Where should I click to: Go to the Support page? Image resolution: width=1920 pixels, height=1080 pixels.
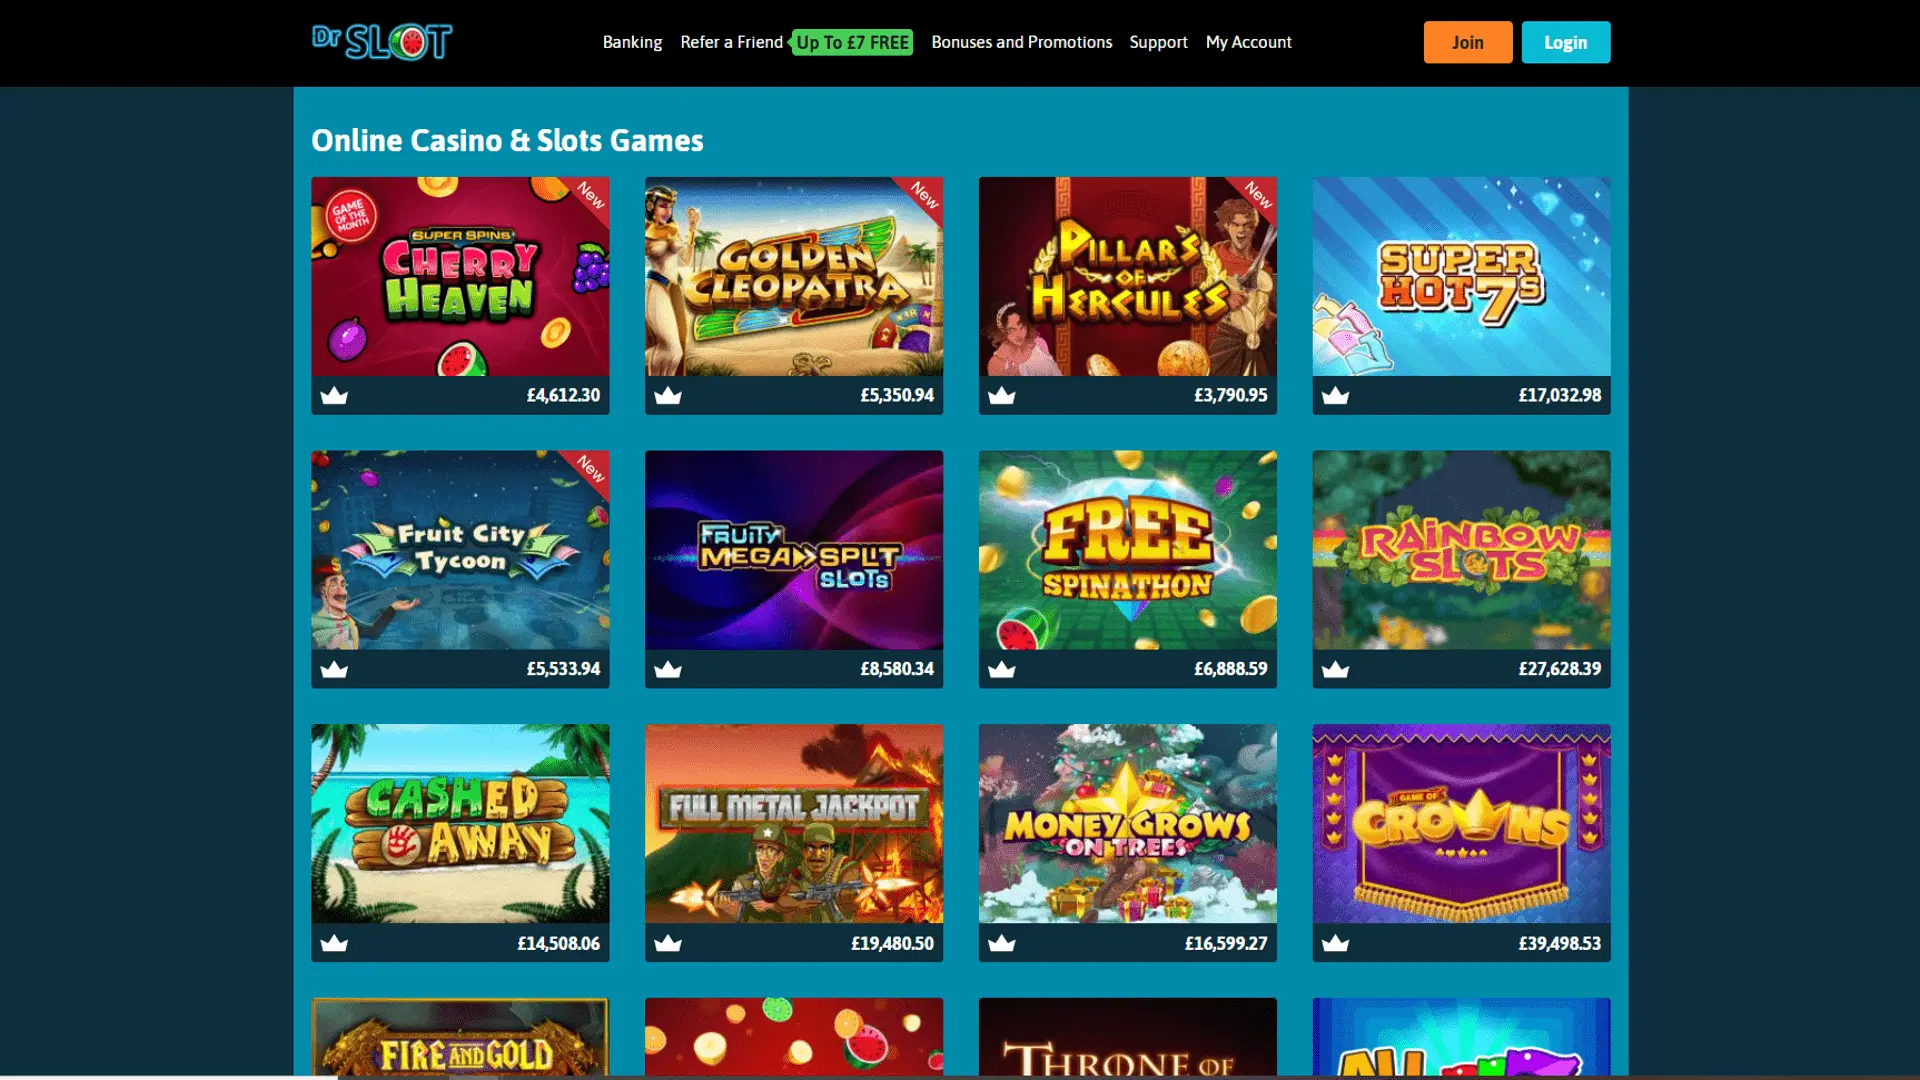coord(1158,42)
